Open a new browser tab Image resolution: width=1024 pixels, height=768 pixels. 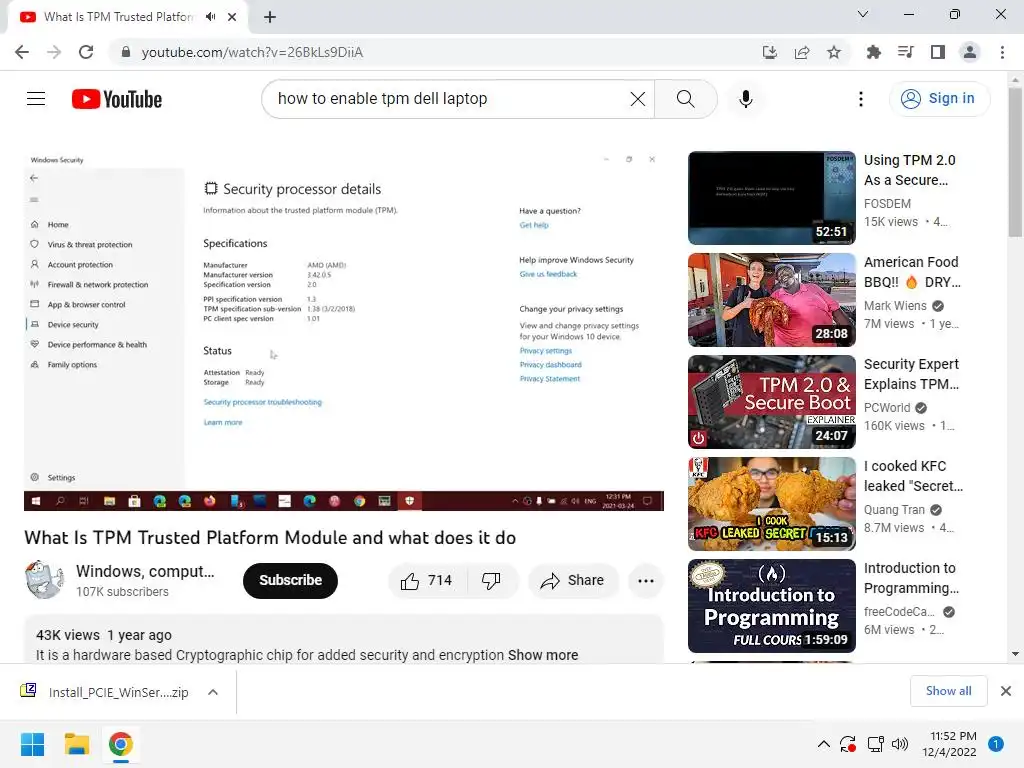pyautogui.click(x=270, y=17)
